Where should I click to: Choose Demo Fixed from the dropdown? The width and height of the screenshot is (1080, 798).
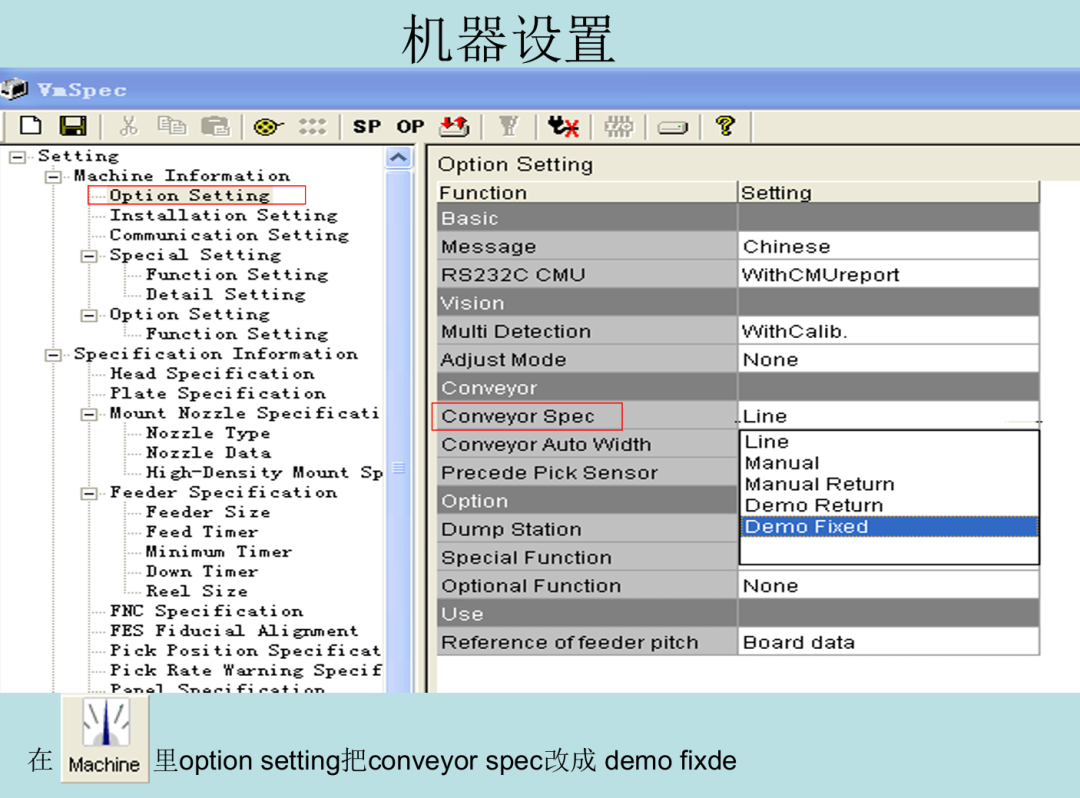[889, 527]
